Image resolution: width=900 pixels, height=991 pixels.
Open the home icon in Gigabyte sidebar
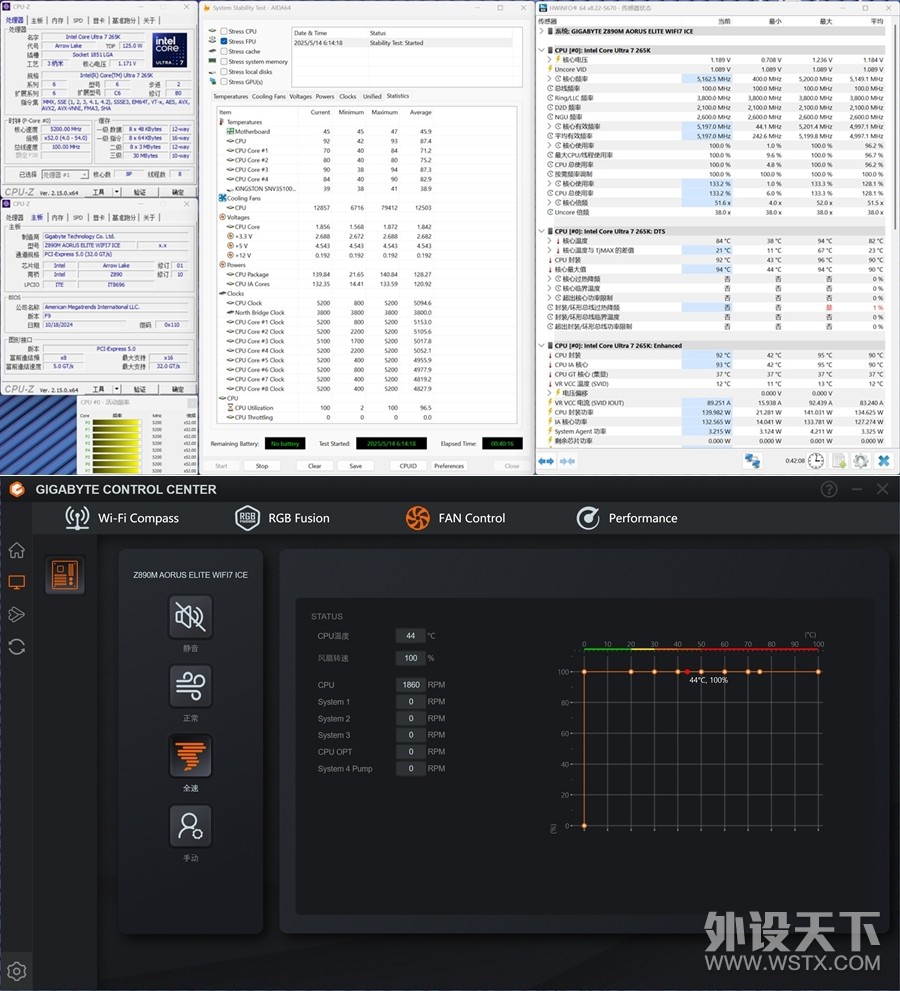point(17,550)
